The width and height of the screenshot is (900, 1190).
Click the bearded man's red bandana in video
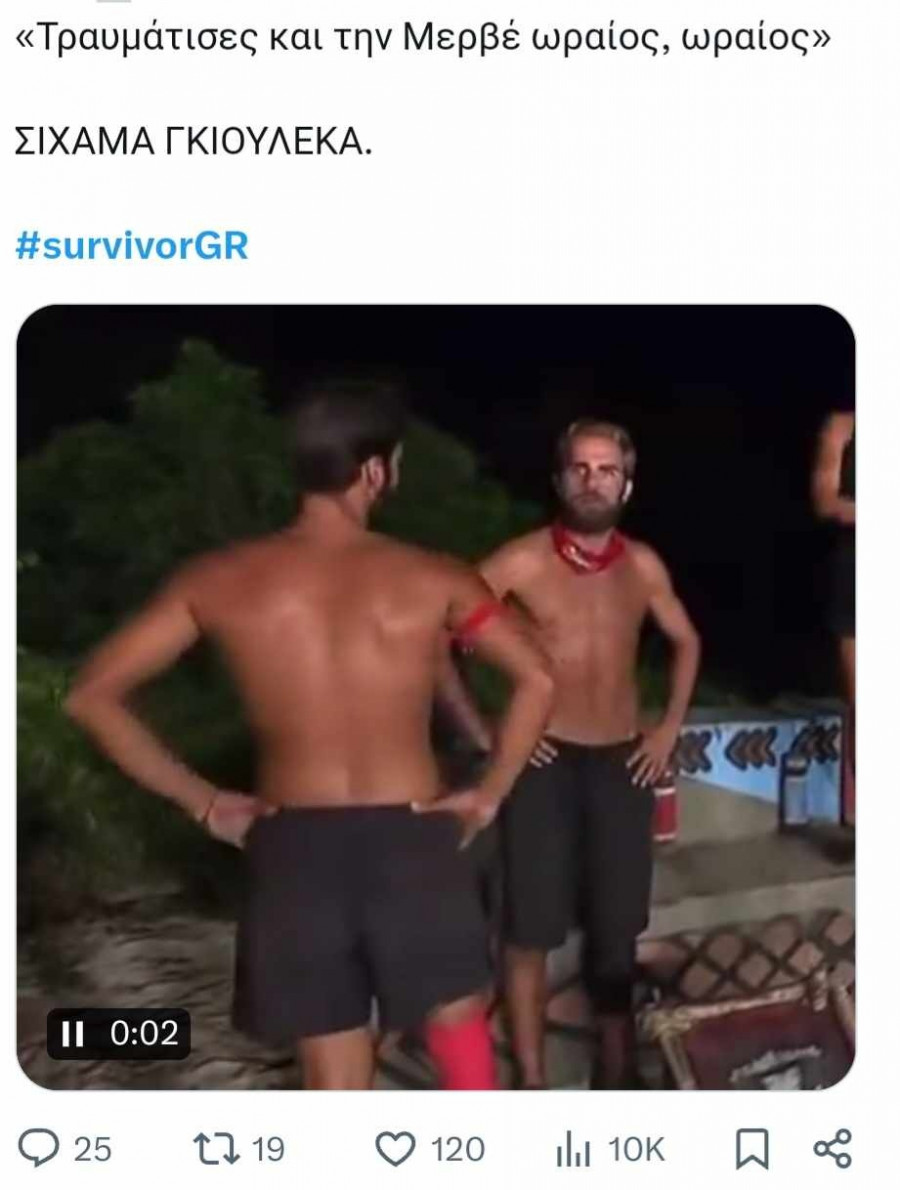[588, 549]
